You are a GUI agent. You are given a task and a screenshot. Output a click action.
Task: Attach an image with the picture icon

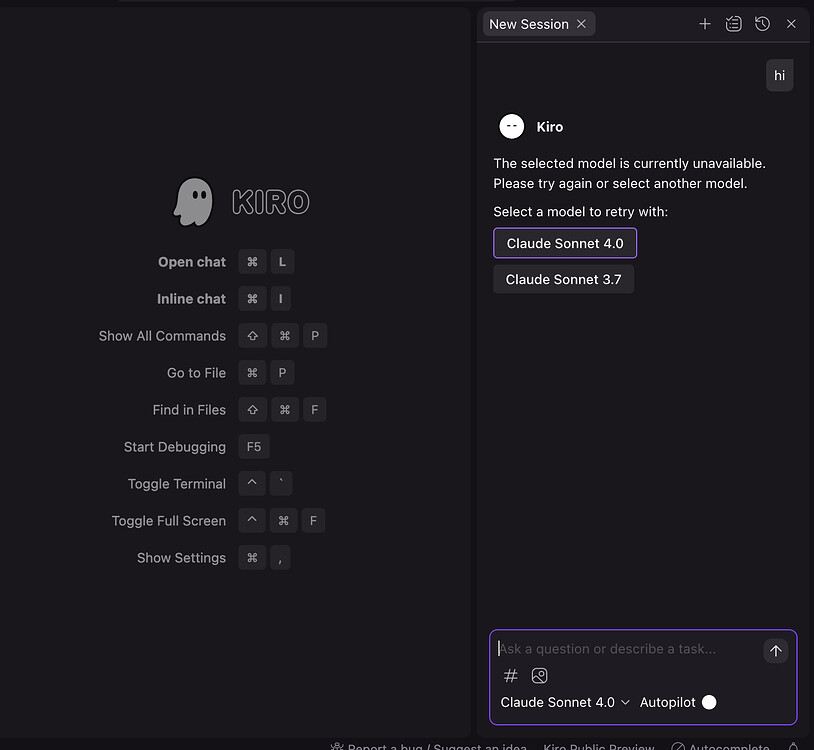(539, 675)
